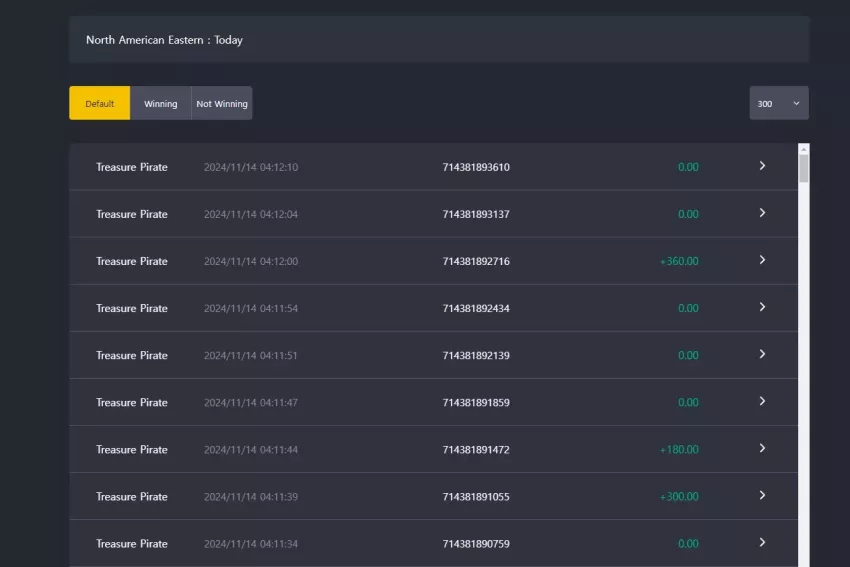Click round ID 714381891472
The image size is (850, 567).
pyautogui.click(x=476, y=450)
